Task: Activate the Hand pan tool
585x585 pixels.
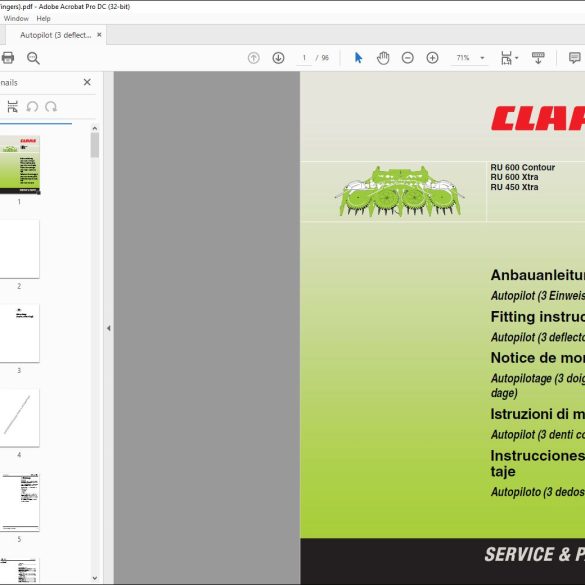Action: (x=383, y=58)
